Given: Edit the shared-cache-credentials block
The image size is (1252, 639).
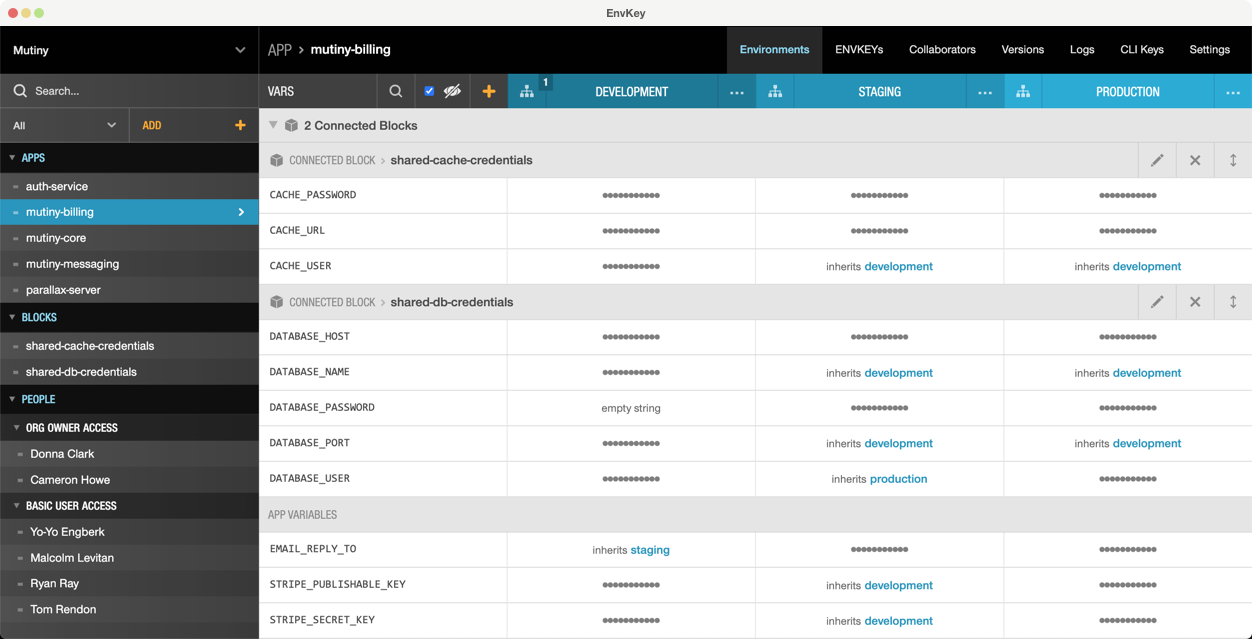Looking at the screenshot, I should (x=1157, y=160).
